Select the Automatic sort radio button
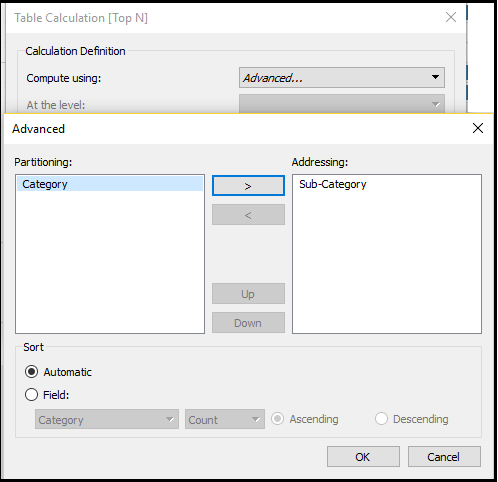498x482 pixels. 31,372
